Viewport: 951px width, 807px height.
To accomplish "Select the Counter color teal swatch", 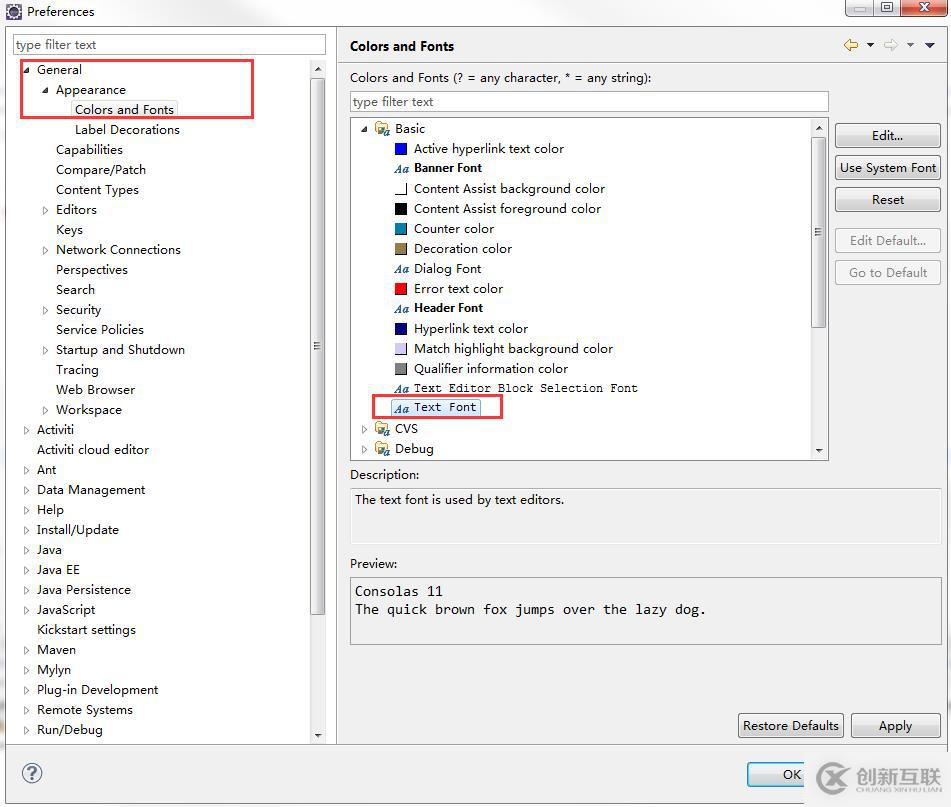I will pyautogui.click(x=401, y=229).
